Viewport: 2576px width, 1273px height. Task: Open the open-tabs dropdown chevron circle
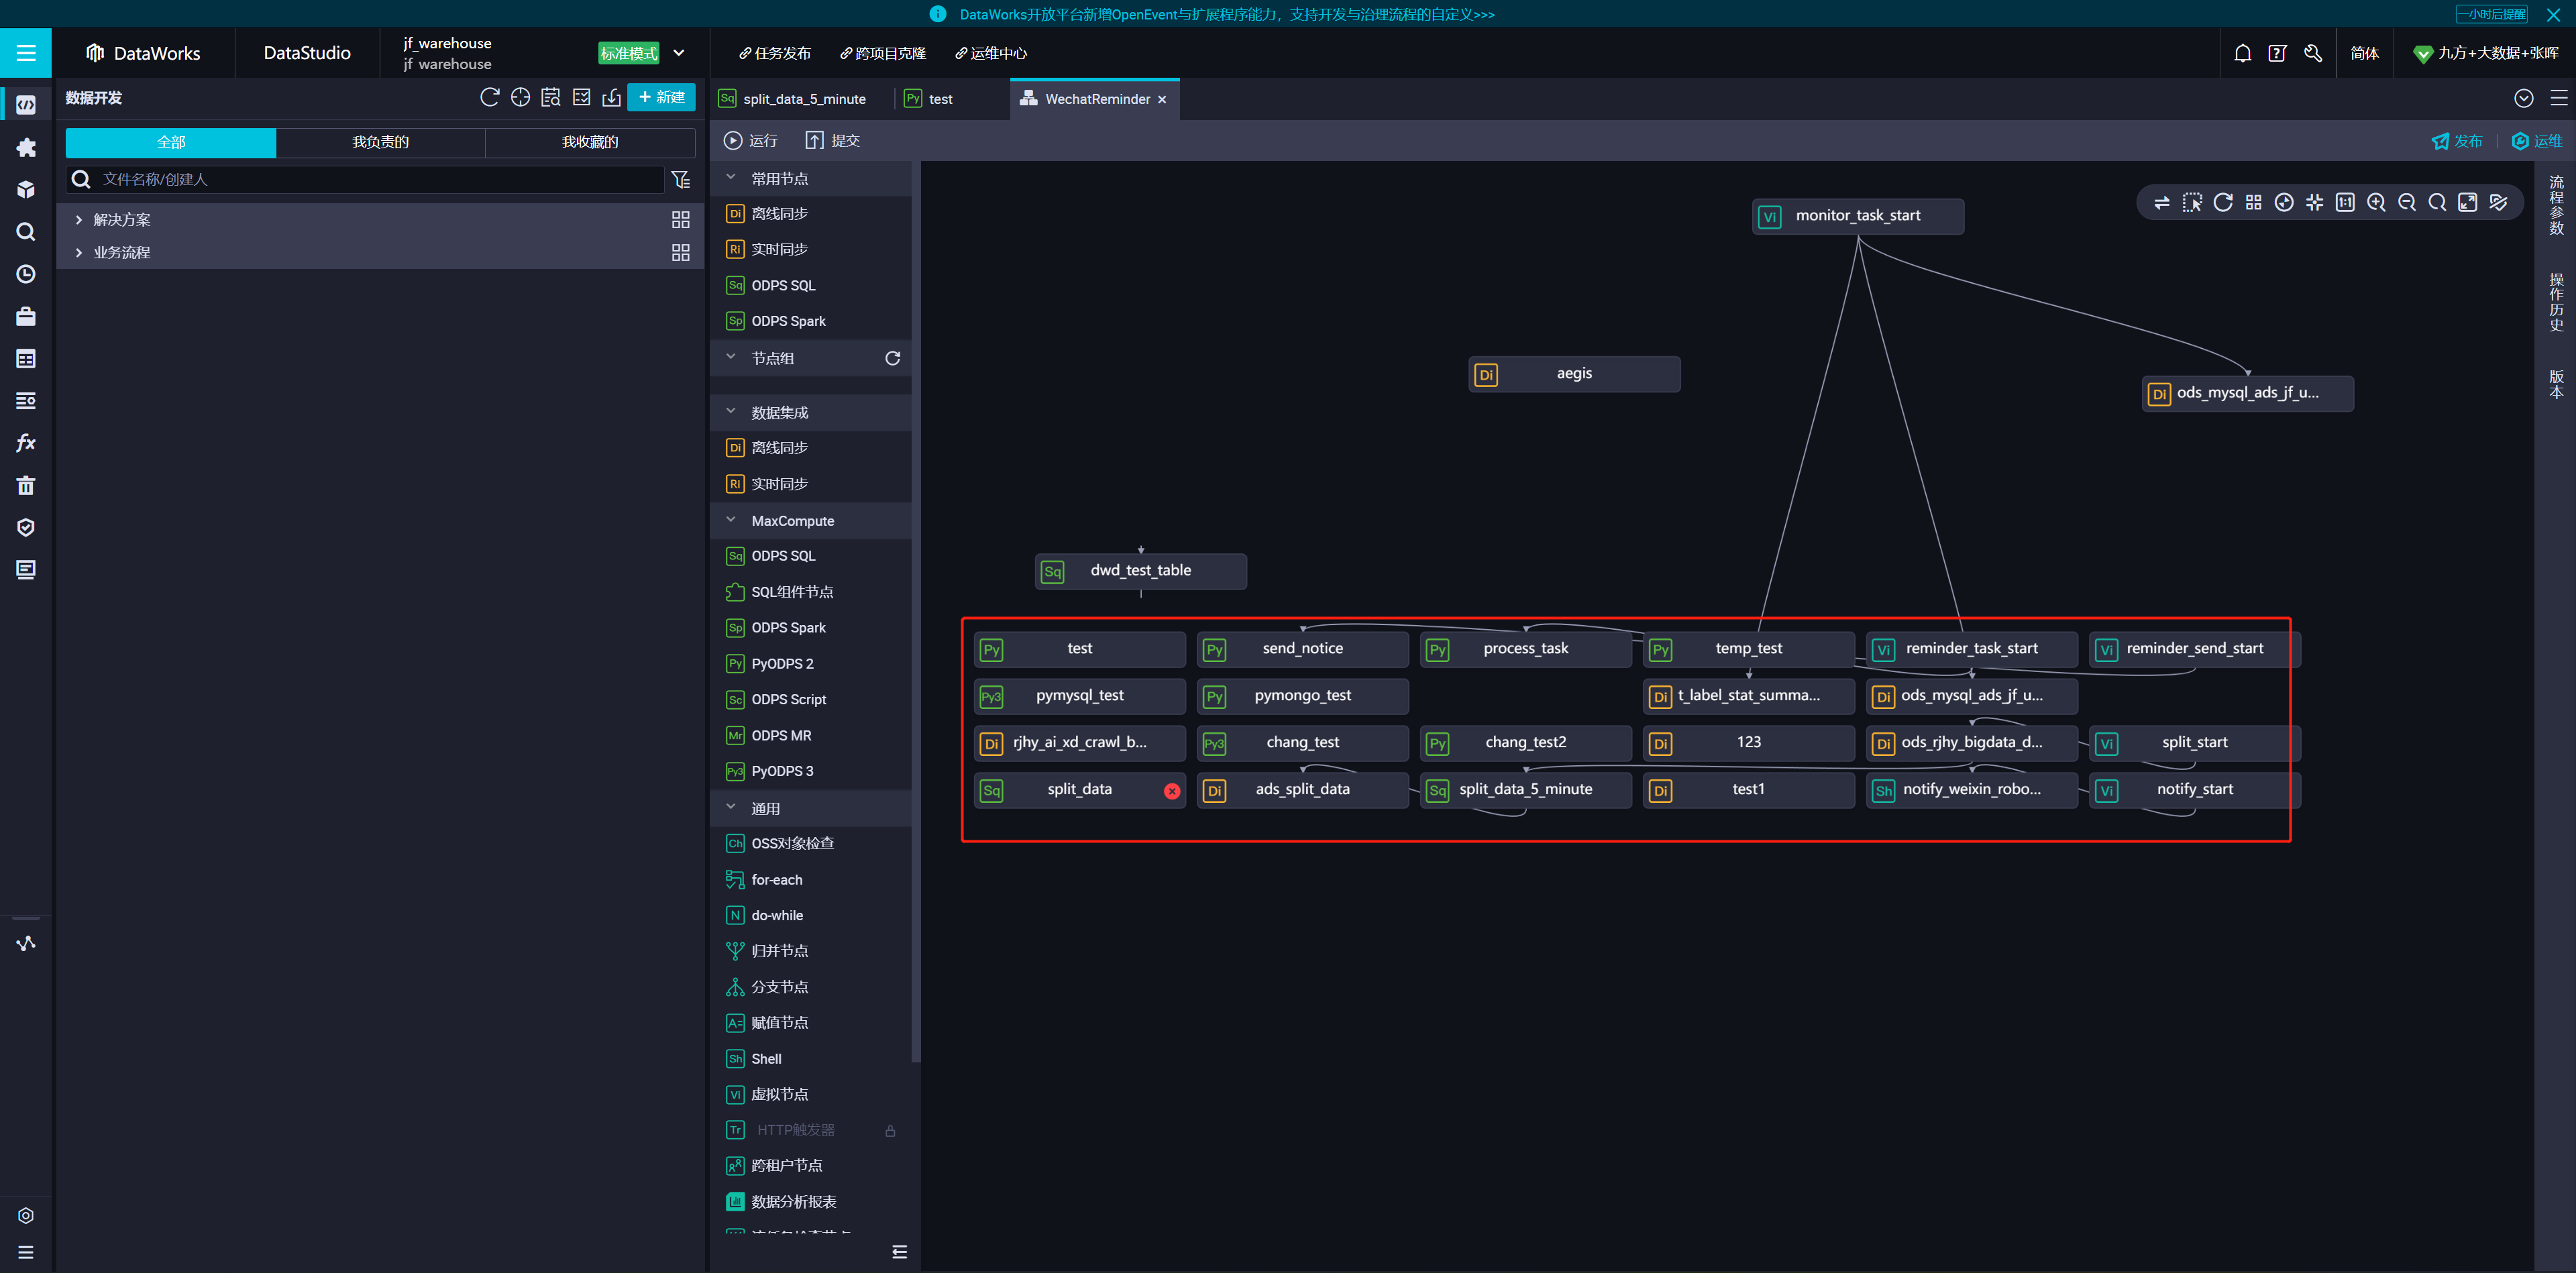2524,98
